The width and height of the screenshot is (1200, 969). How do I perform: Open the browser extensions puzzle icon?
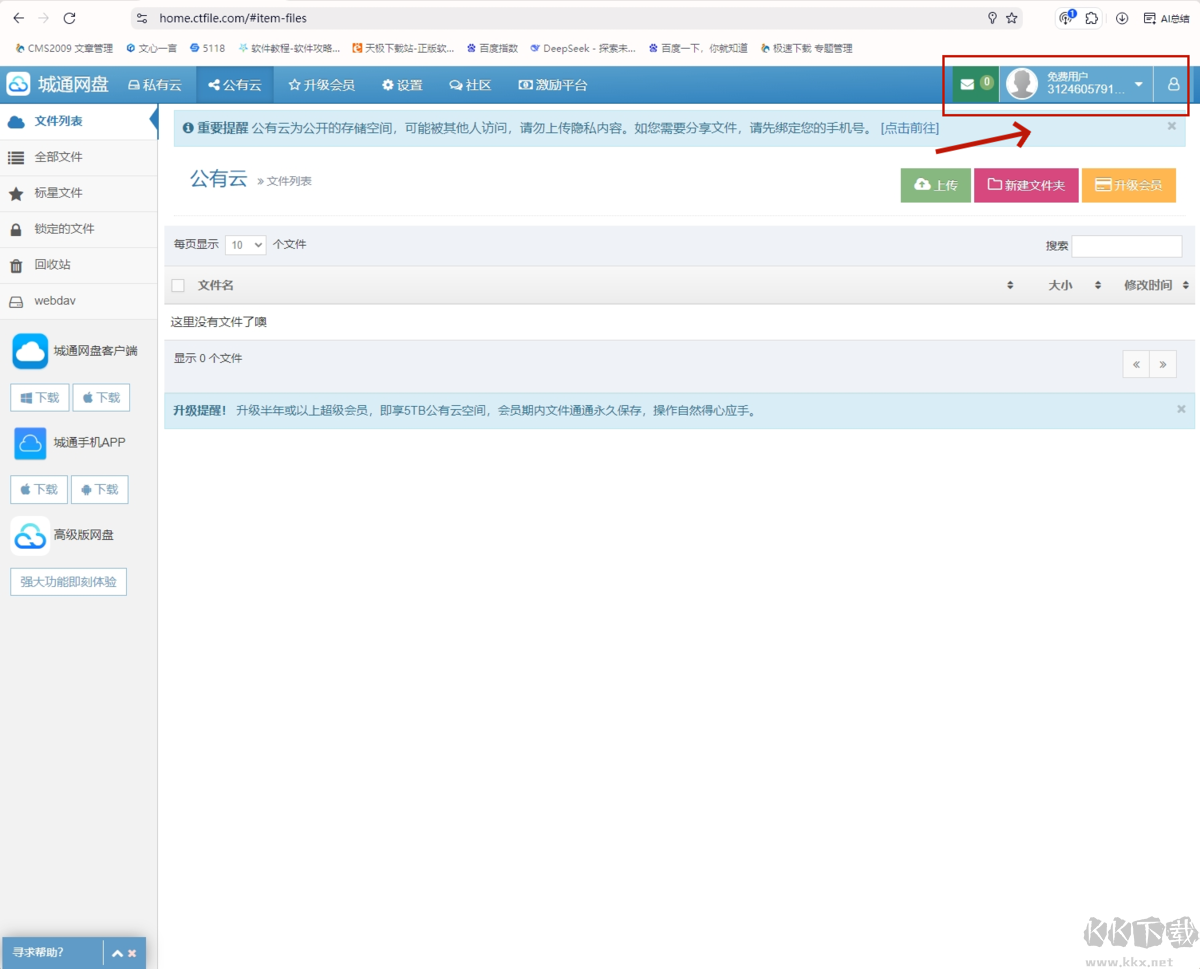pyautogui.click(x=1092, y=18)
